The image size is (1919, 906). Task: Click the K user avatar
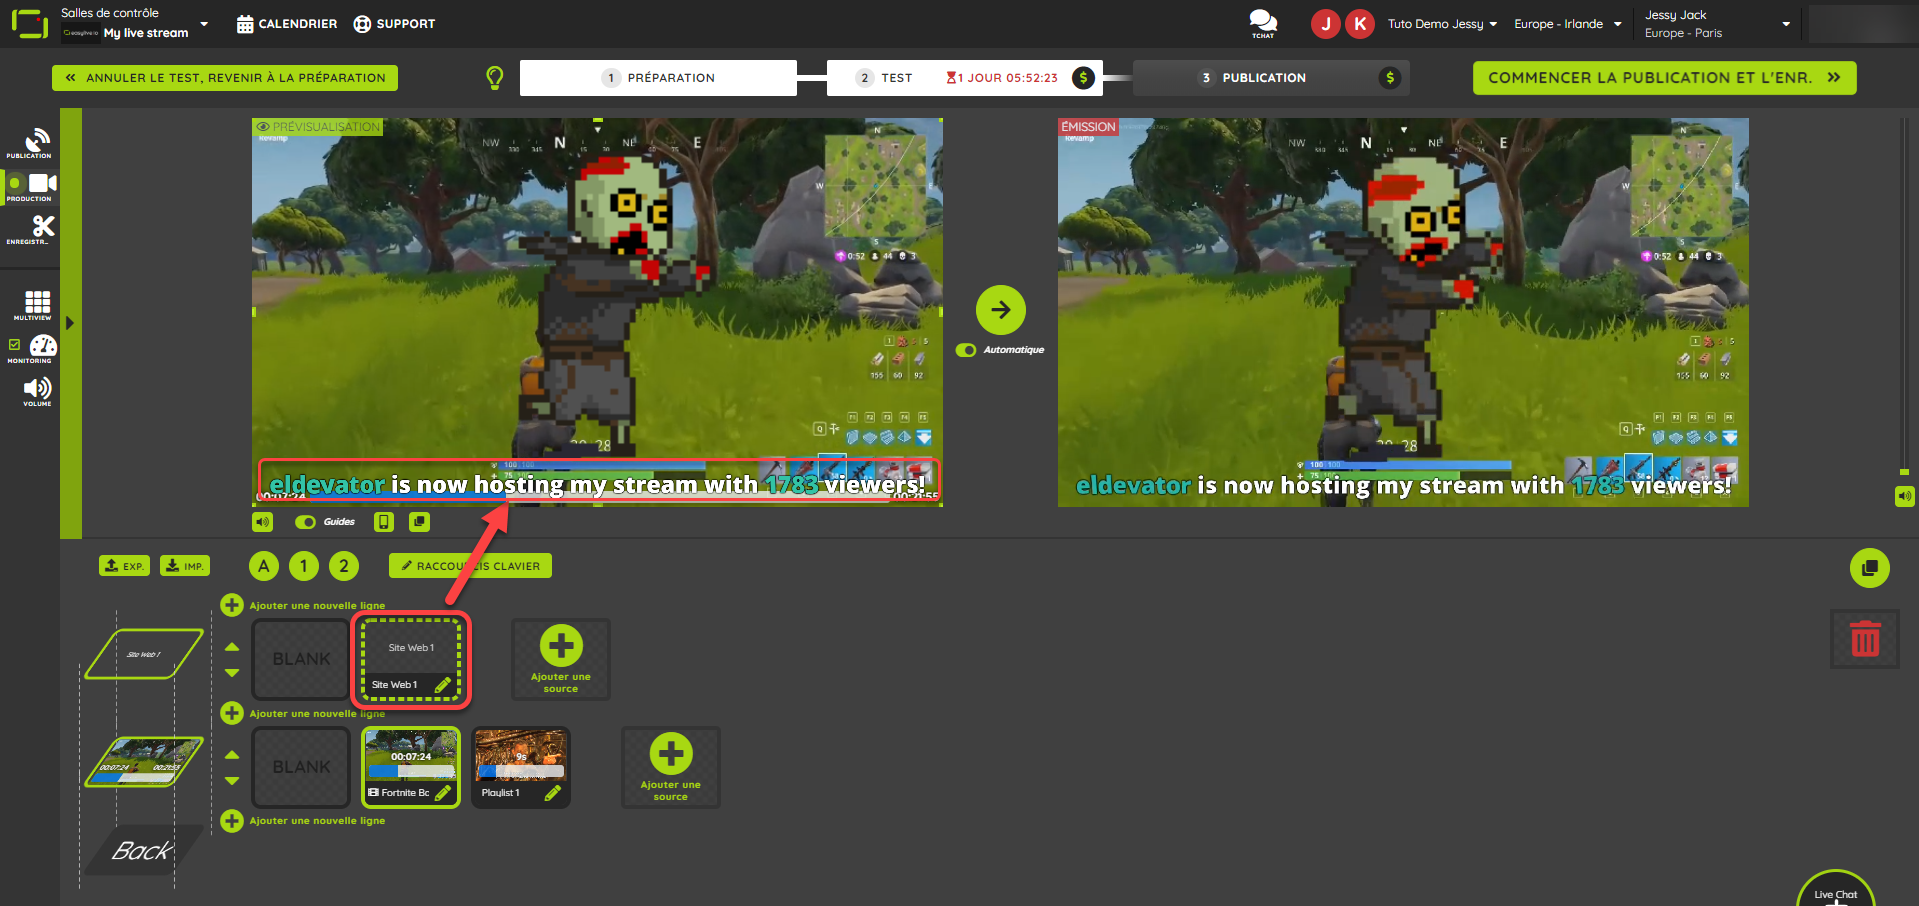pos(1360,24)
